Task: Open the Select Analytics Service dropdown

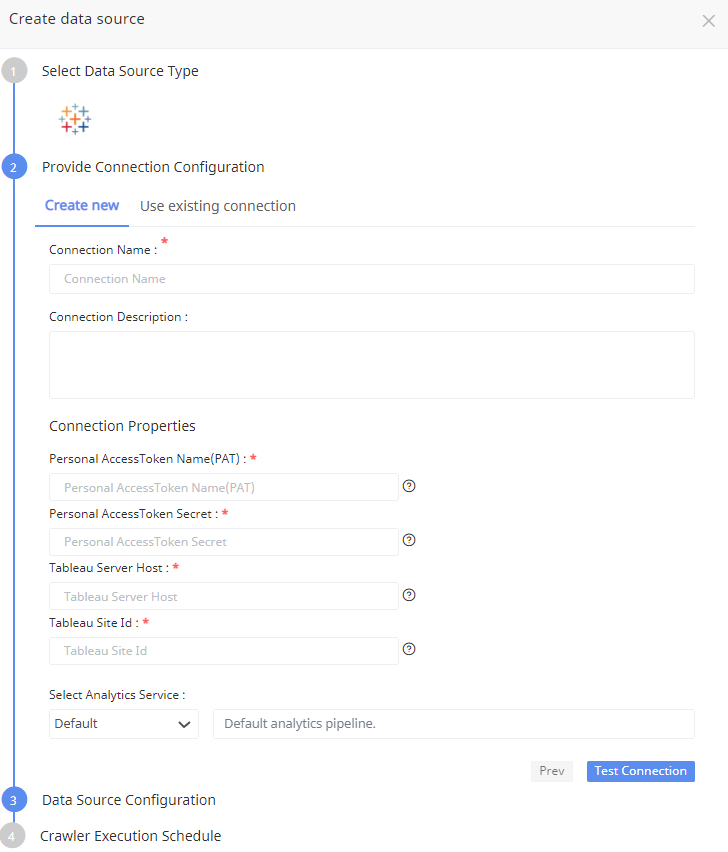Action: tap(124, 724)
